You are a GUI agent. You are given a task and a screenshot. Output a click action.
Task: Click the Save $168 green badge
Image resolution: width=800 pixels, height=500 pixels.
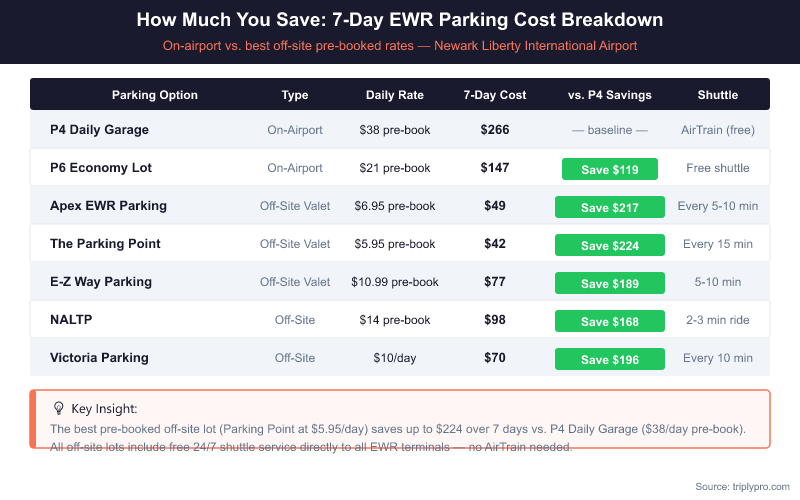pyautogui.click(x=609, y=321)
